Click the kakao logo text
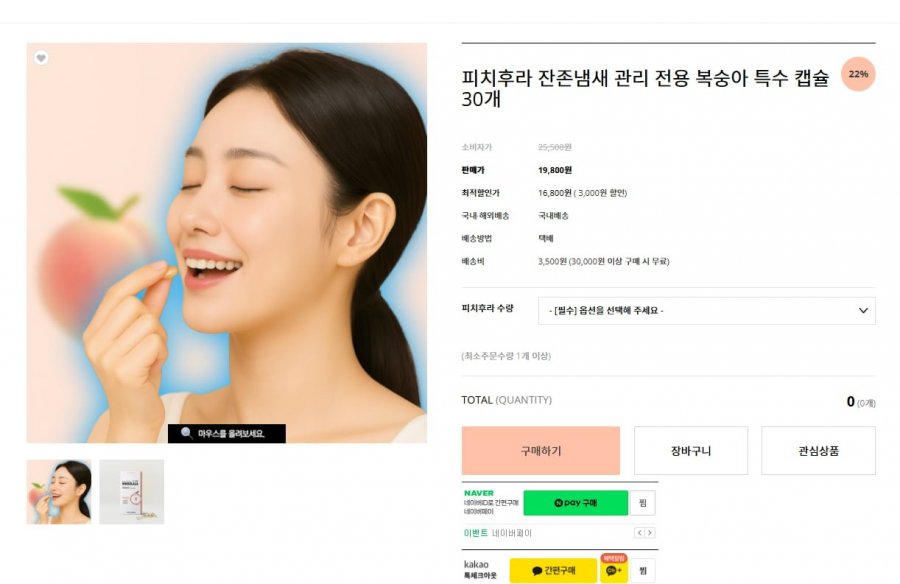This screenshot has width=900, height=584. tap(476, 564)
